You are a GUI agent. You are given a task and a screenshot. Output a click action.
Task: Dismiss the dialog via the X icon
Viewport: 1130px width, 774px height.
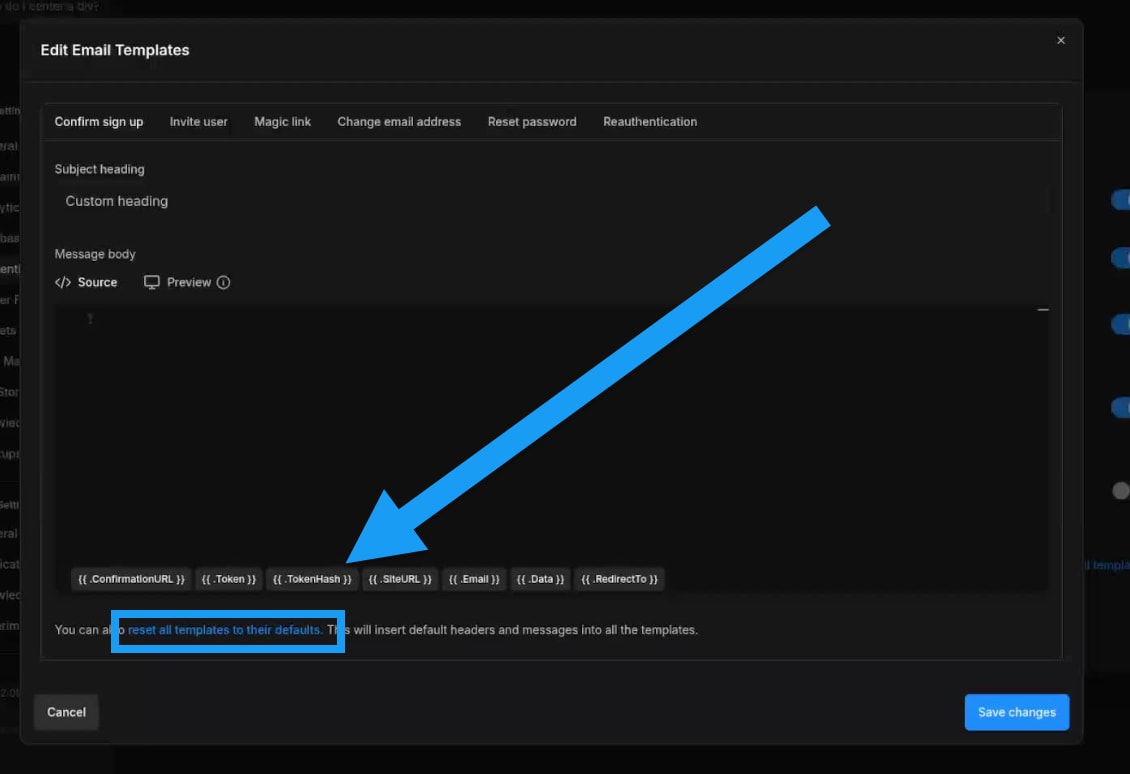pos(1060,40)
